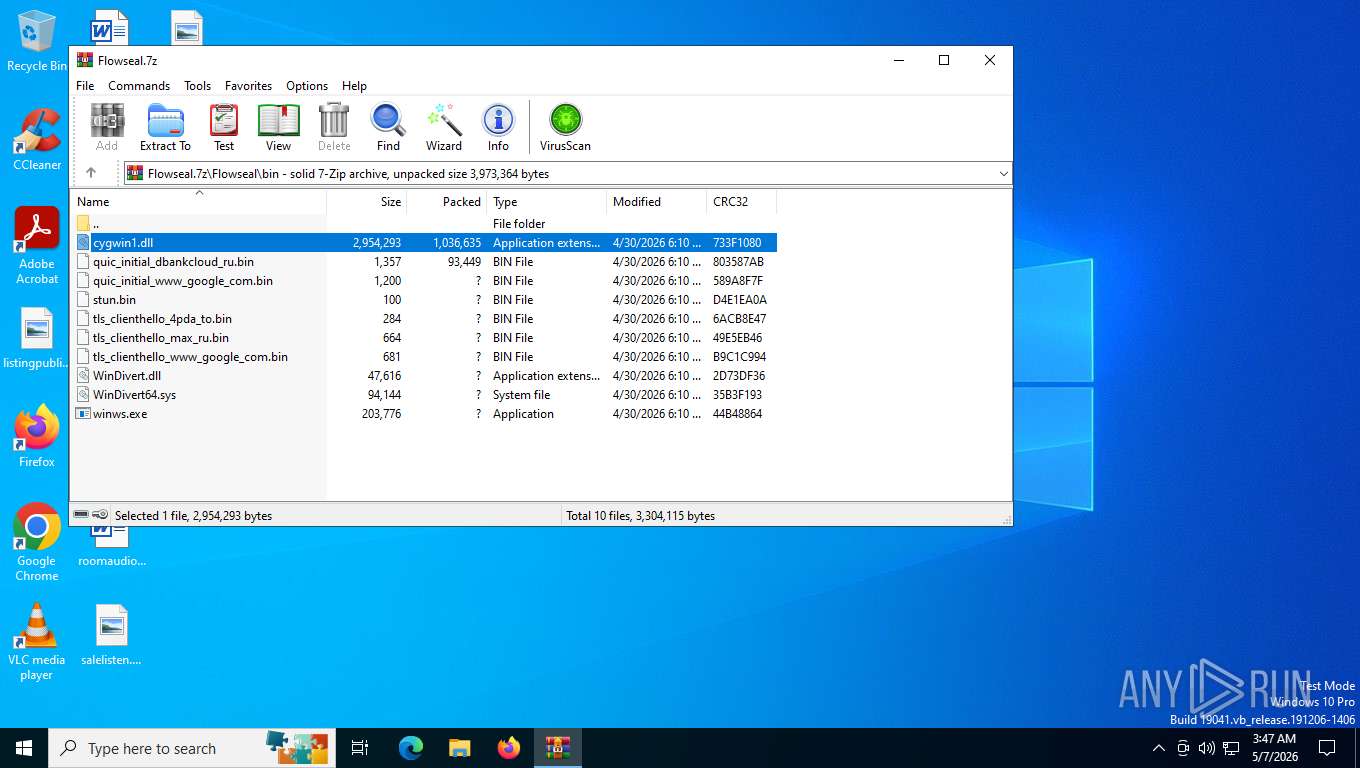Click the Test archive icon
Viewport: 1360px width, 768px height.
[224, 127]
